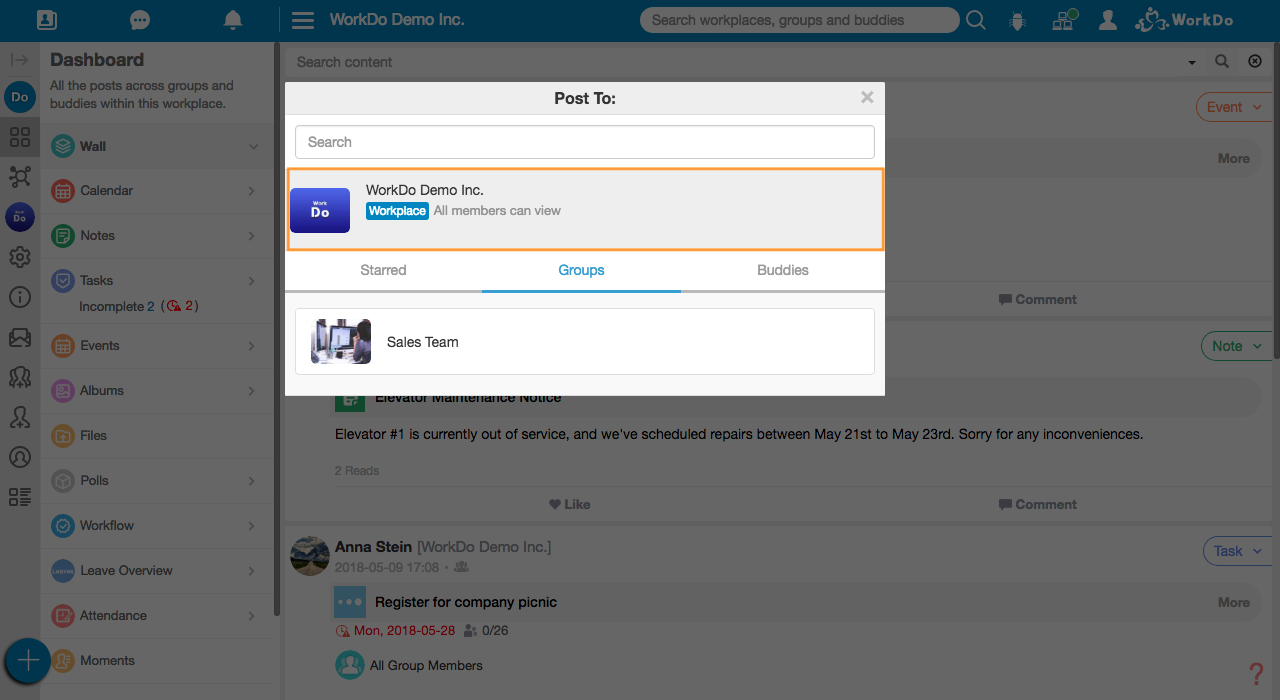Open the Event post type dropdown
Image resolution: width=1280 pixels, height=700 pixels.
click(x=1233, y=107)
